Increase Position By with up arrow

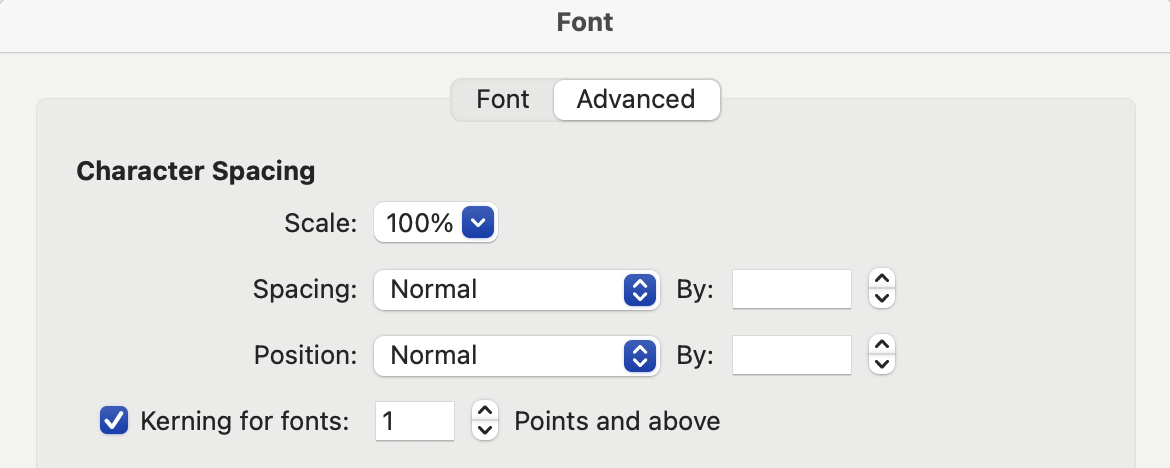pyautogui.click(x=881, y=345)
